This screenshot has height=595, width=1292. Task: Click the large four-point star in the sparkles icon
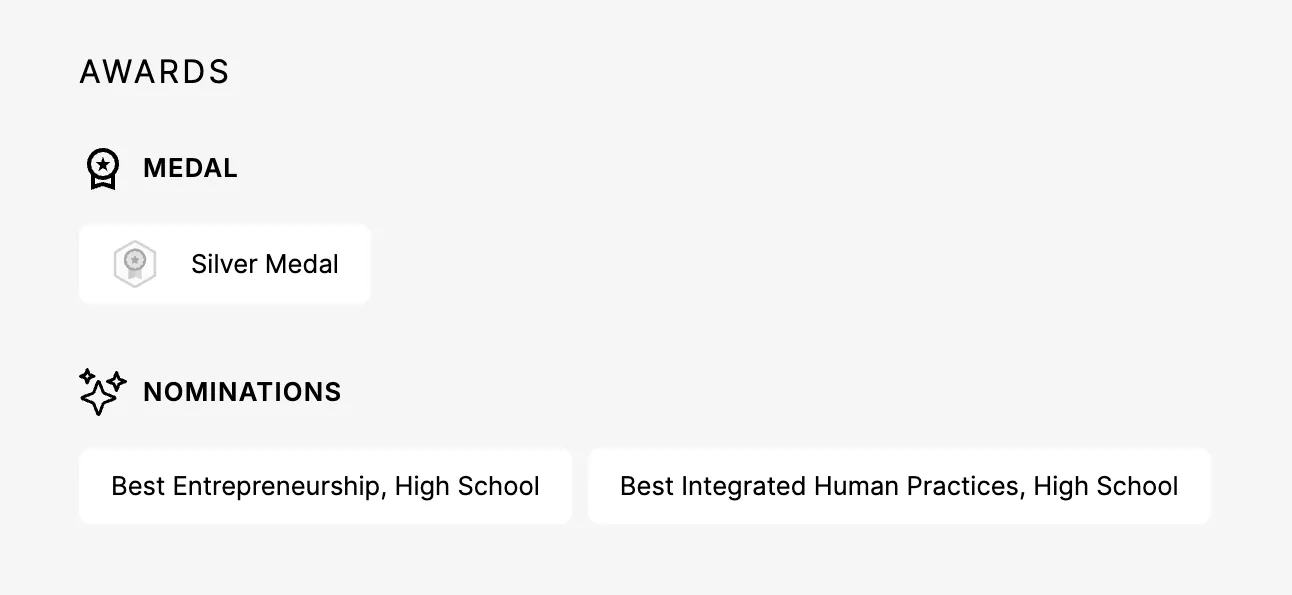98,399
